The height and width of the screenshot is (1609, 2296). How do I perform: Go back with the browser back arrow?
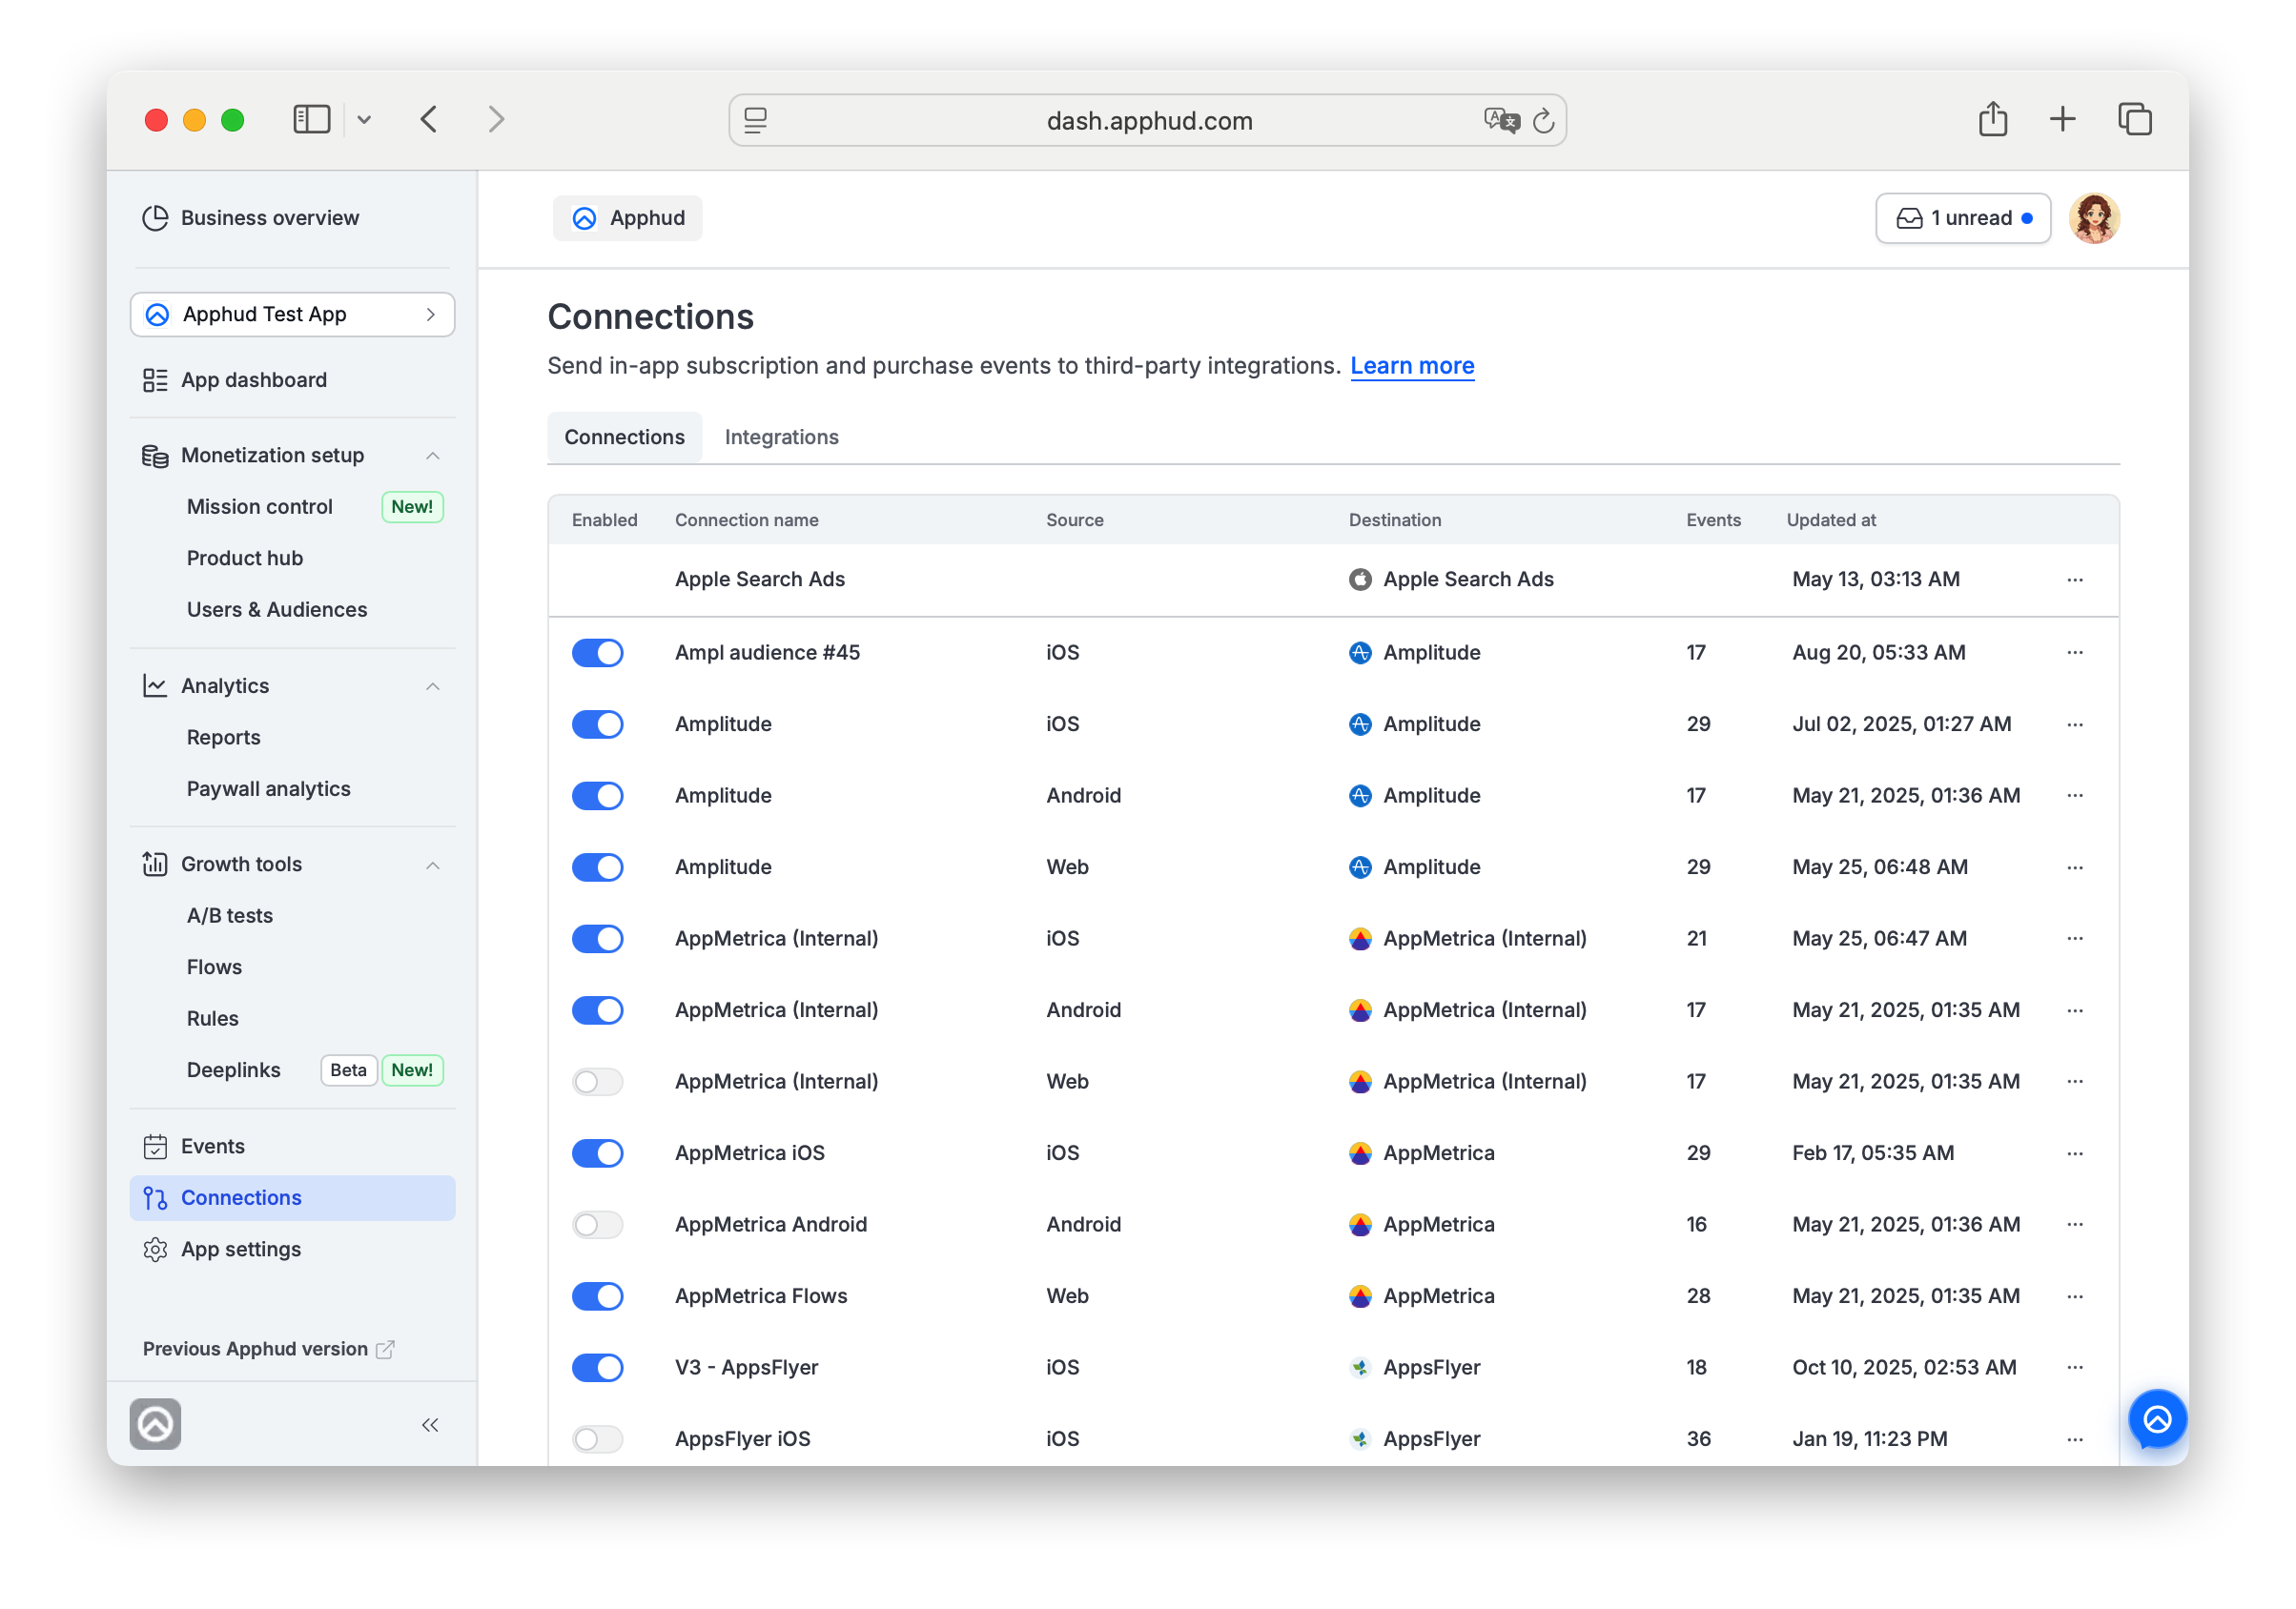point(429,120)
